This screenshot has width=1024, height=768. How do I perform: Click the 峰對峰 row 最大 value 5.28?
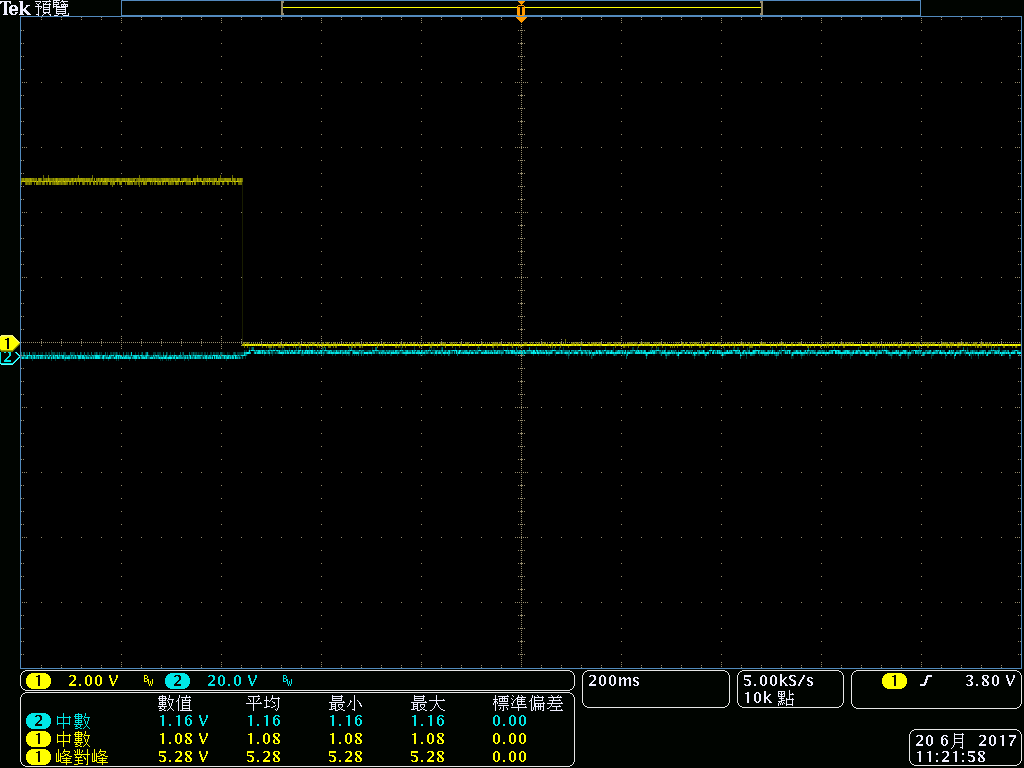click(x=428, y=757)
